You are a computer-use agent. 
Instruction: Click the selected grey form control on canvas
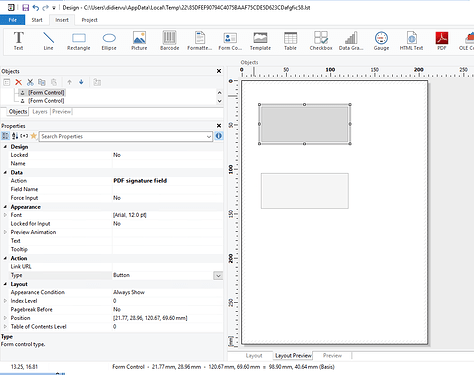click(305, 124)
